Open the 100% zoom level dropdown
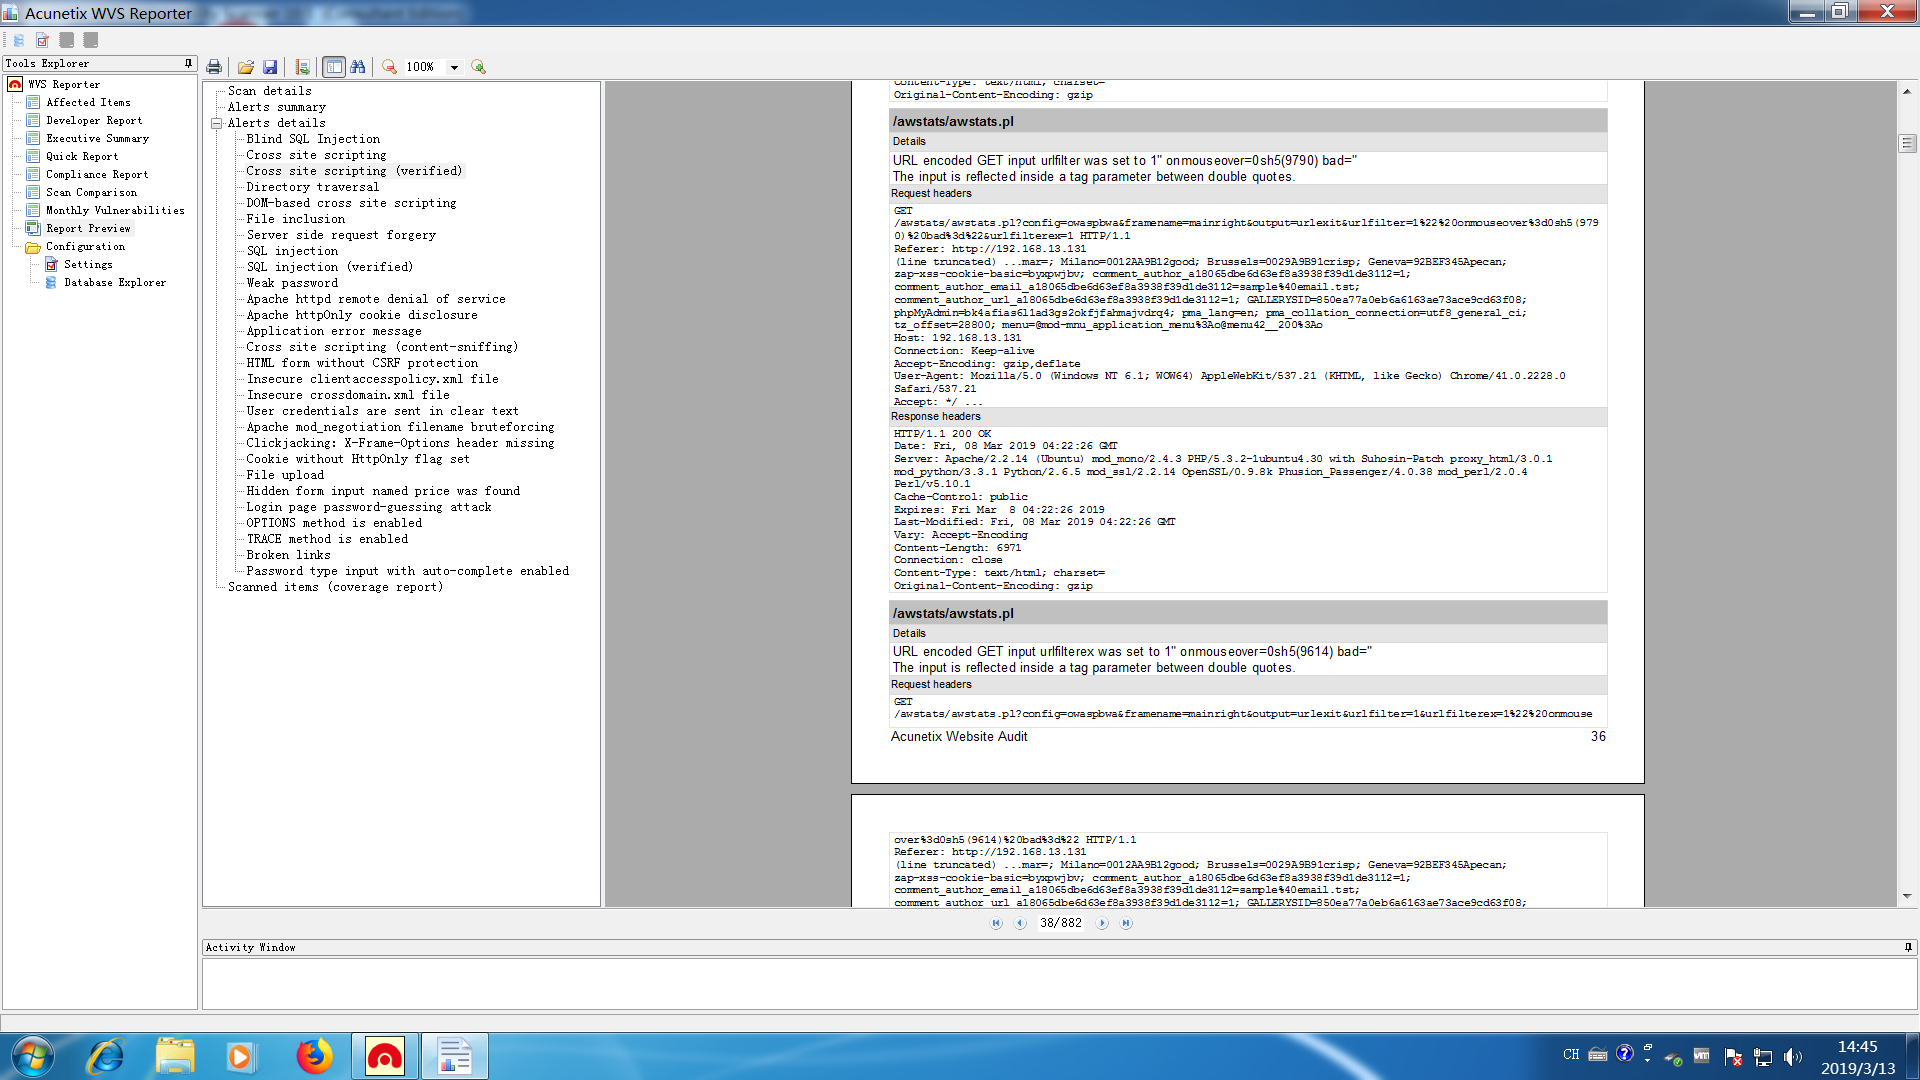Image resolution: width=1920 pixels, height=1080 pixels. click(x=454, y=67)
